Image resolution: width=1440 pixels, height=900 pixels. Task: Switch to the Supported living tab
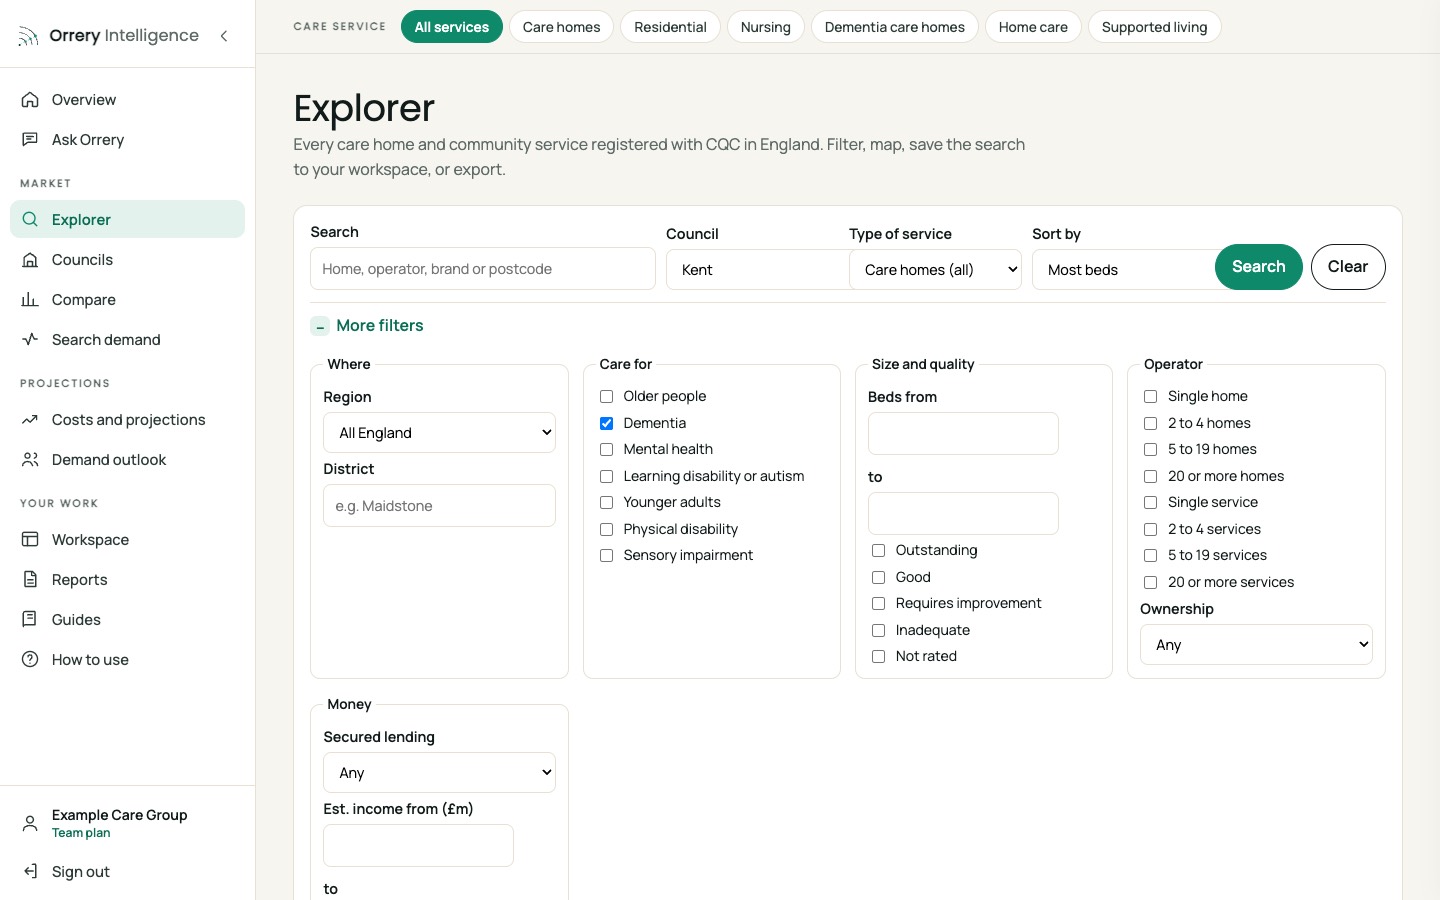1154,27
